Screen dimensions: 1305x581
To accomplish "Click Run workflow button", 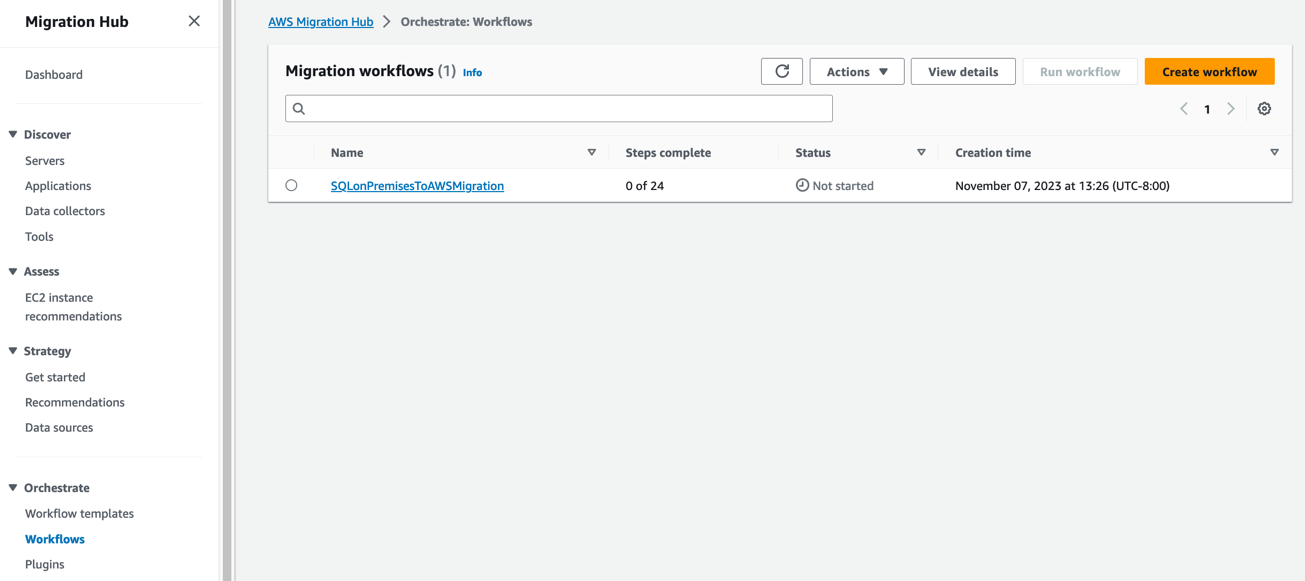I will [x=1080, y=71].
